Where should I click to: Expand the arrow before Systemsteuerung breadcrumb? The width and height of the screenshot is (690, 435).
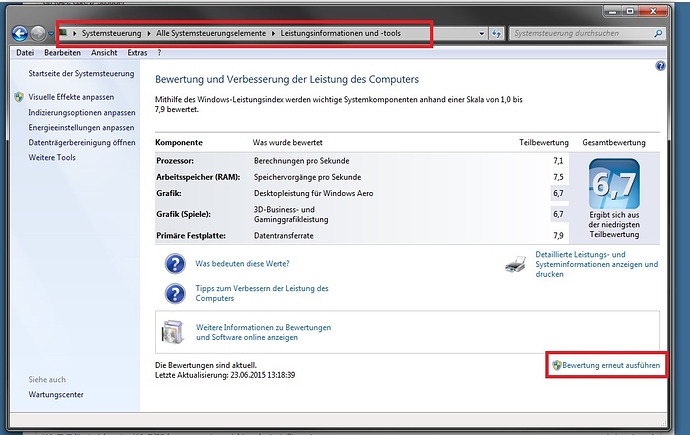[74, 33]
